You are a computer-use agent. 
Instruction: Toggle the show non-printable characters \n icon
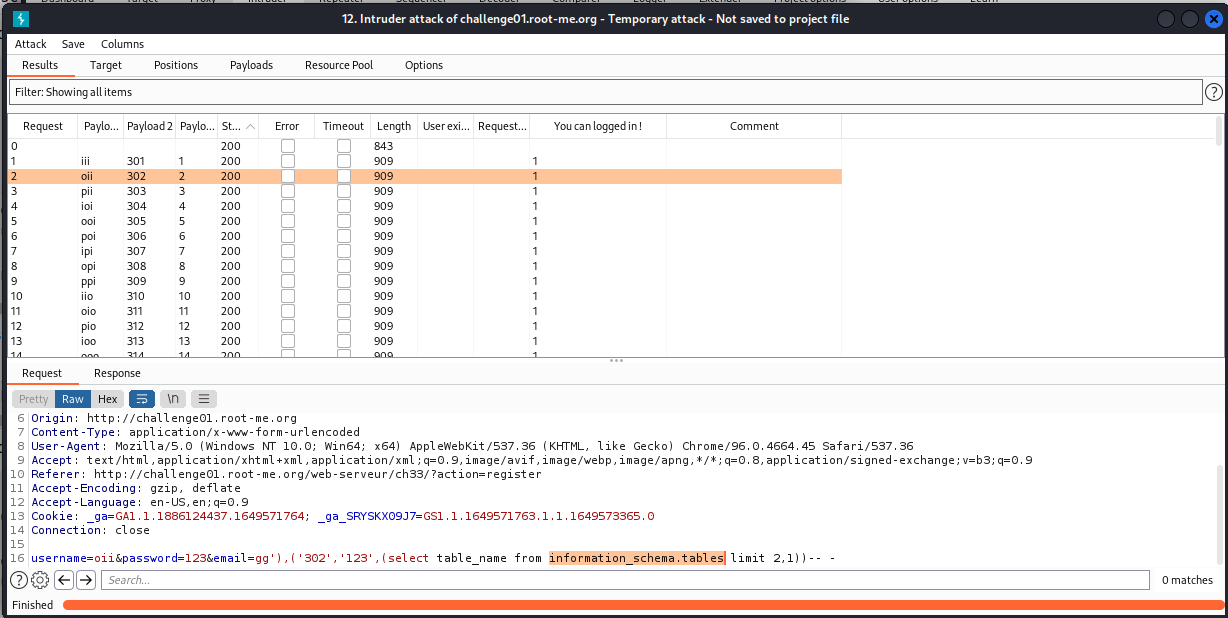[x=172, y=399]
